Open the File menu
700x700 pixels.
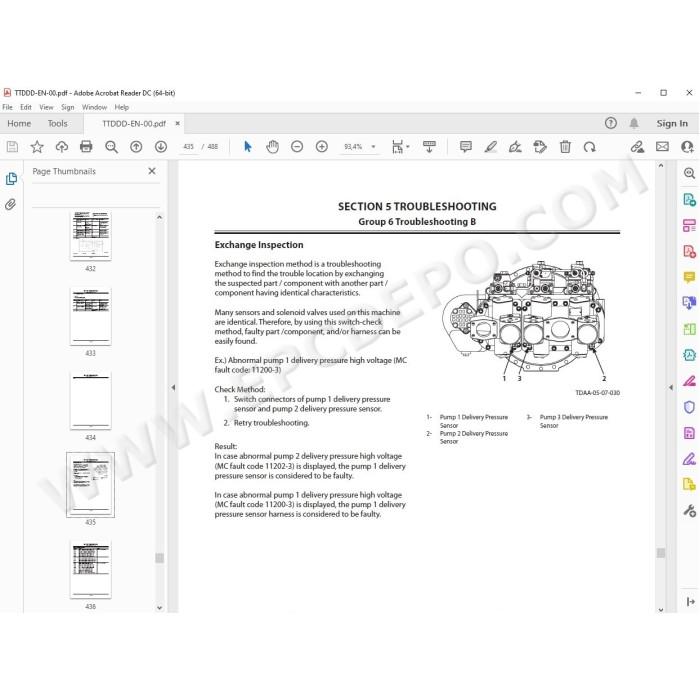click(8, 107)
